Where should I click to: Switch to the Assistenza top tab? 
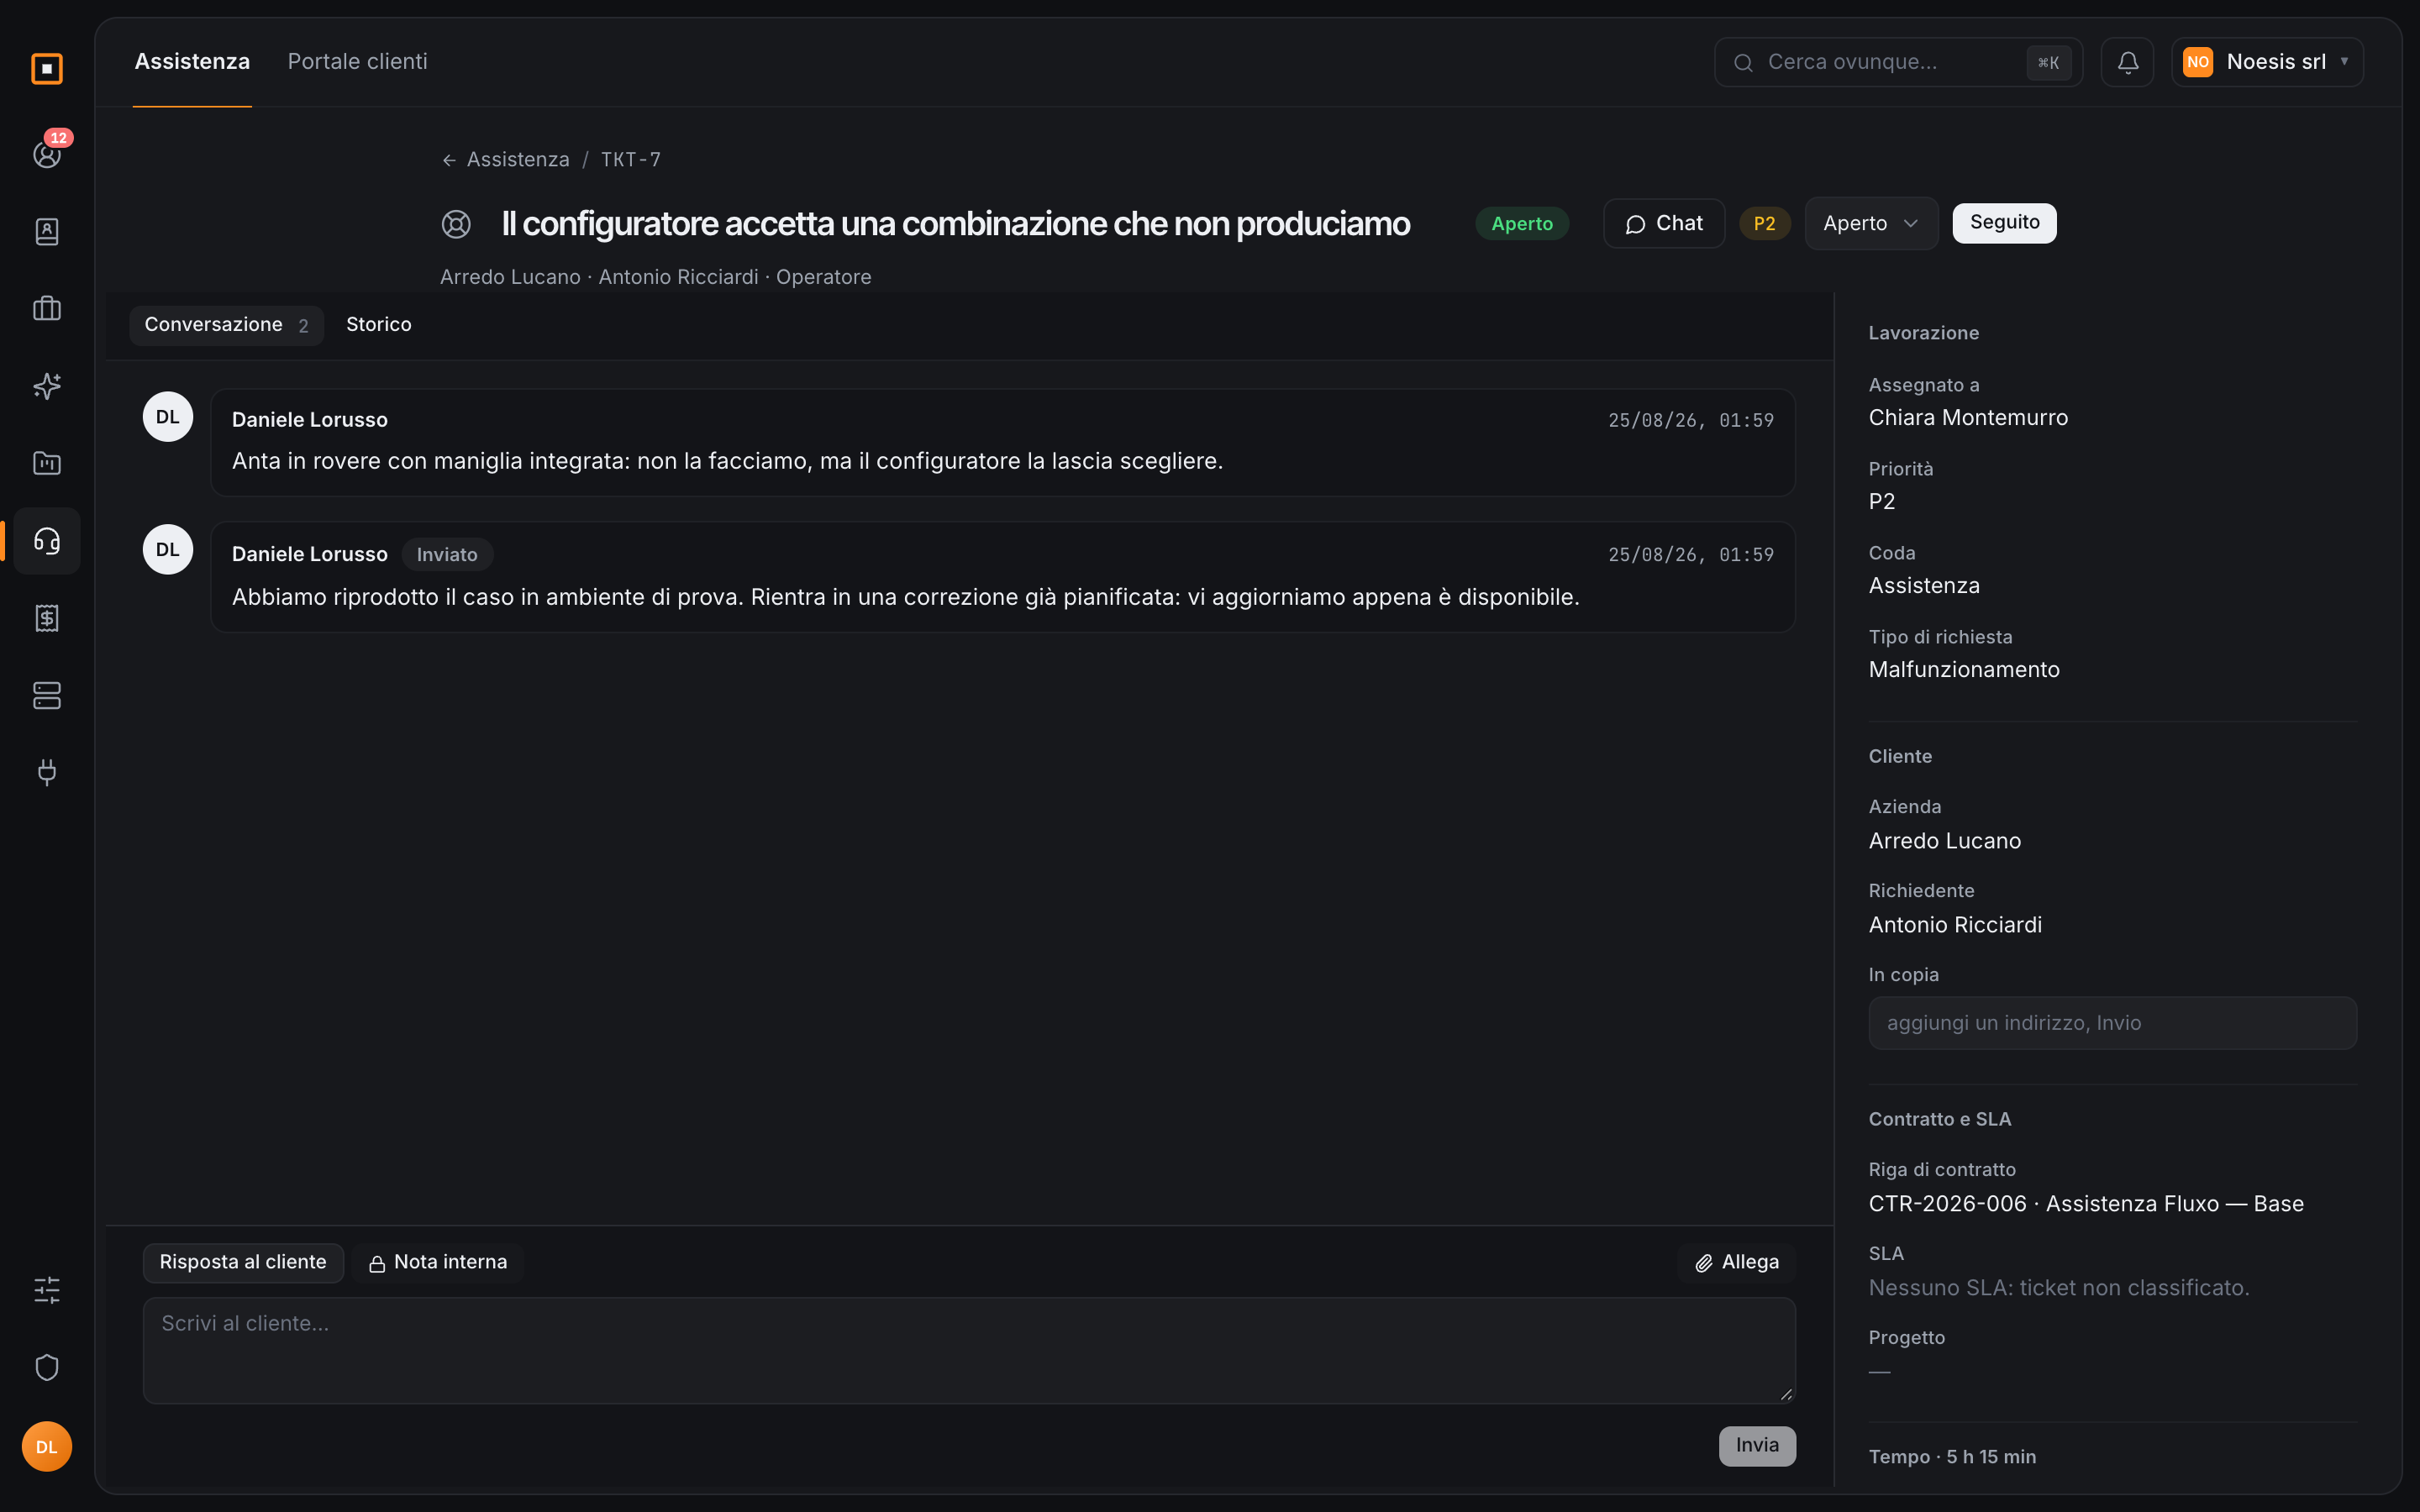tap(192, 62)
